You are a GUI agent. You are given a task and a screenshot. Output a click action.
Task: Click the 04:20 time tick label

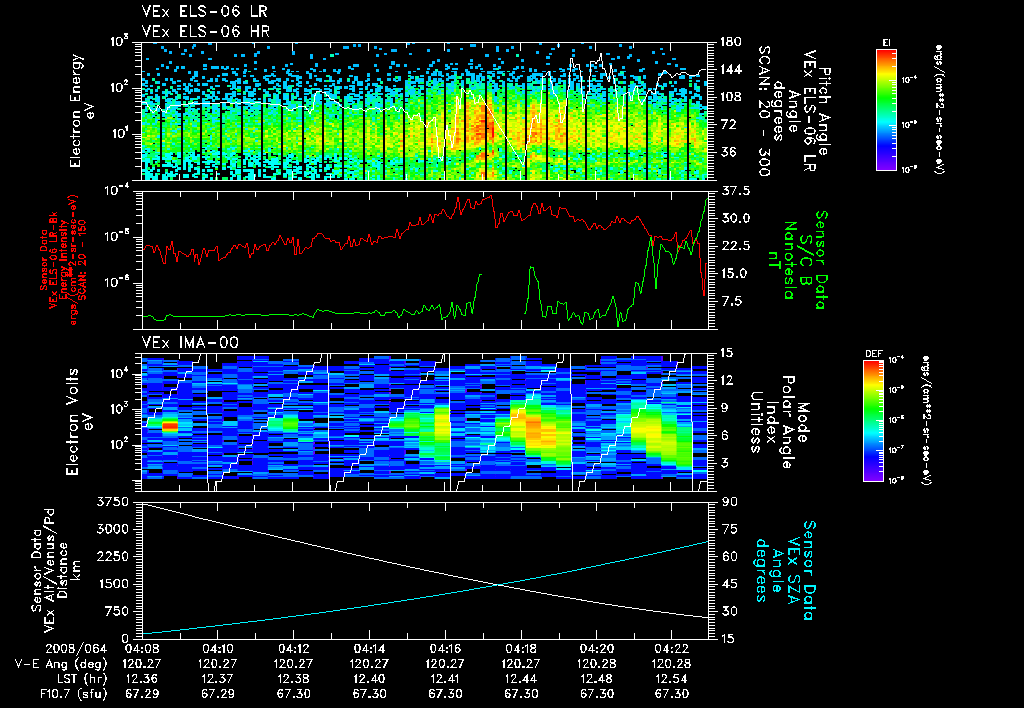click(x=596, y=650)
